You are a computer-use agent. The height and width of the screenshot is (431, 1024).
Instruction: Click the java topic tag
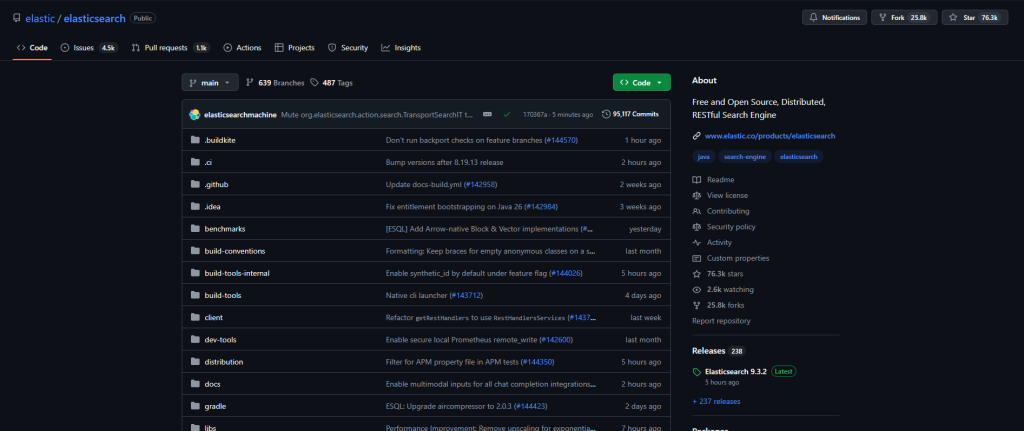tap(703, 157)
